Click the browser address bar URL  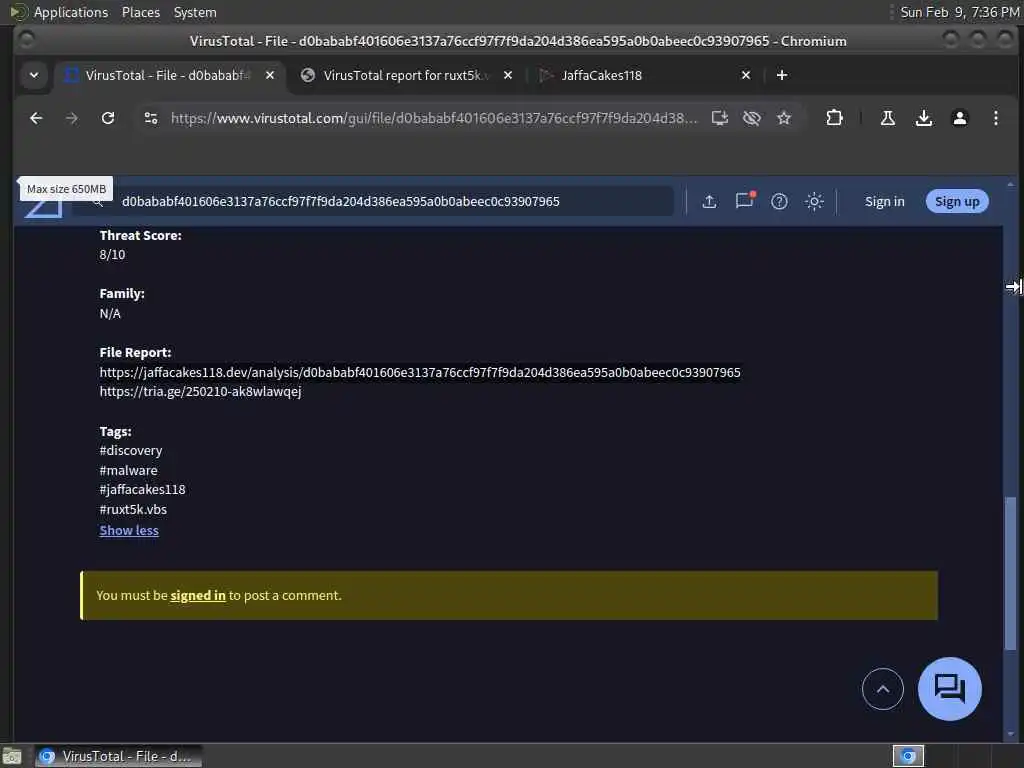pos(434,118)
